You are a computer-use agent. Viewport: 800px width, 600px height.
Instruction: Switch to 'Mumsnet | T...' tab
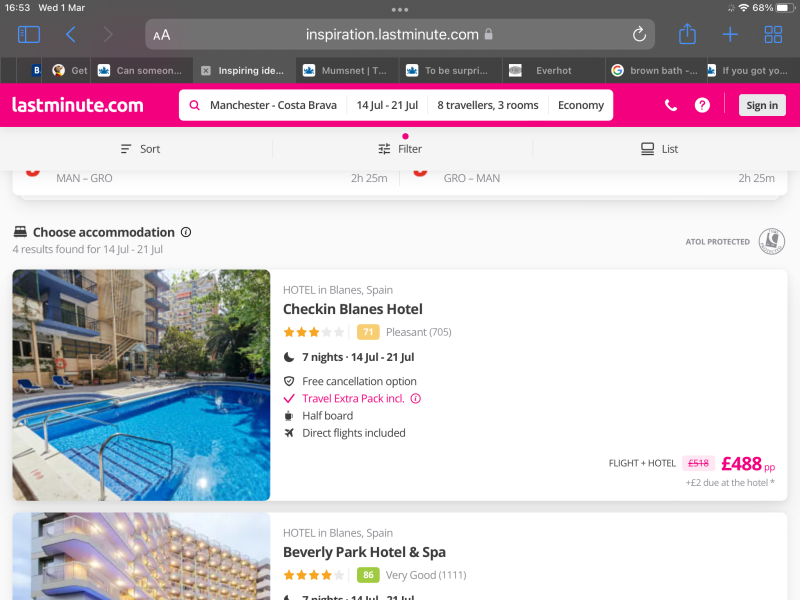(347, 70)
